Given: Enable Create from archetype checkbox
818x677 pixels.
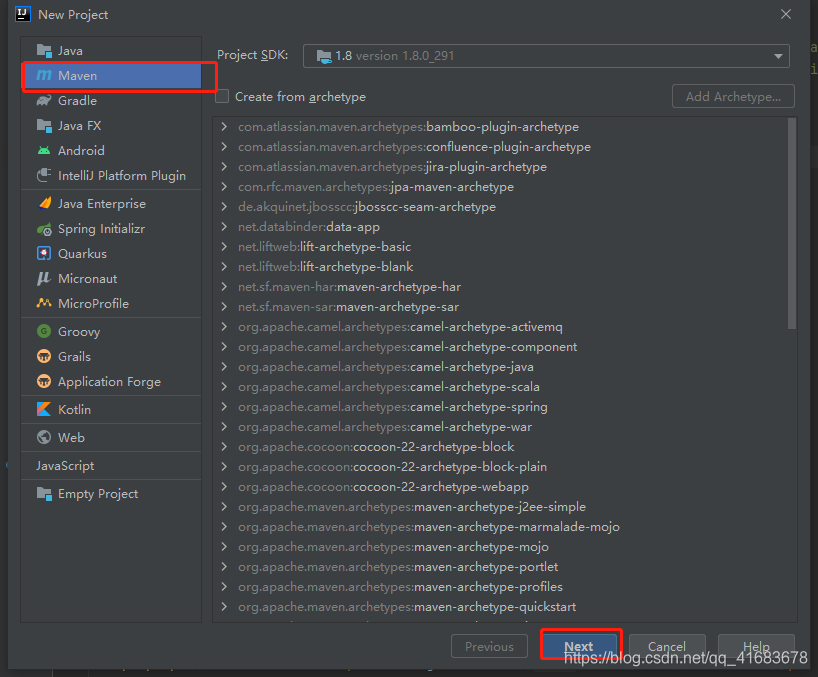Looking at the screenshot, I should click(x=222, y=96).
